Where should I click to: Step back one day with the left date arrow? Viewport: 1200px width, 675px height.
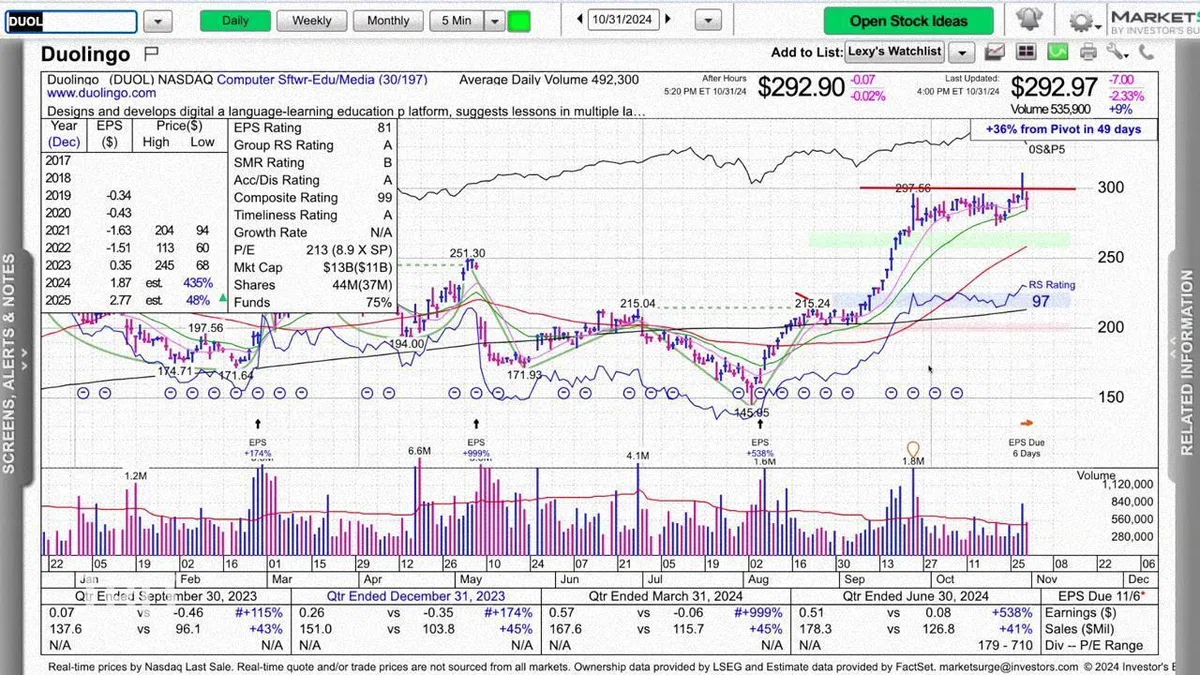[580, 20]
